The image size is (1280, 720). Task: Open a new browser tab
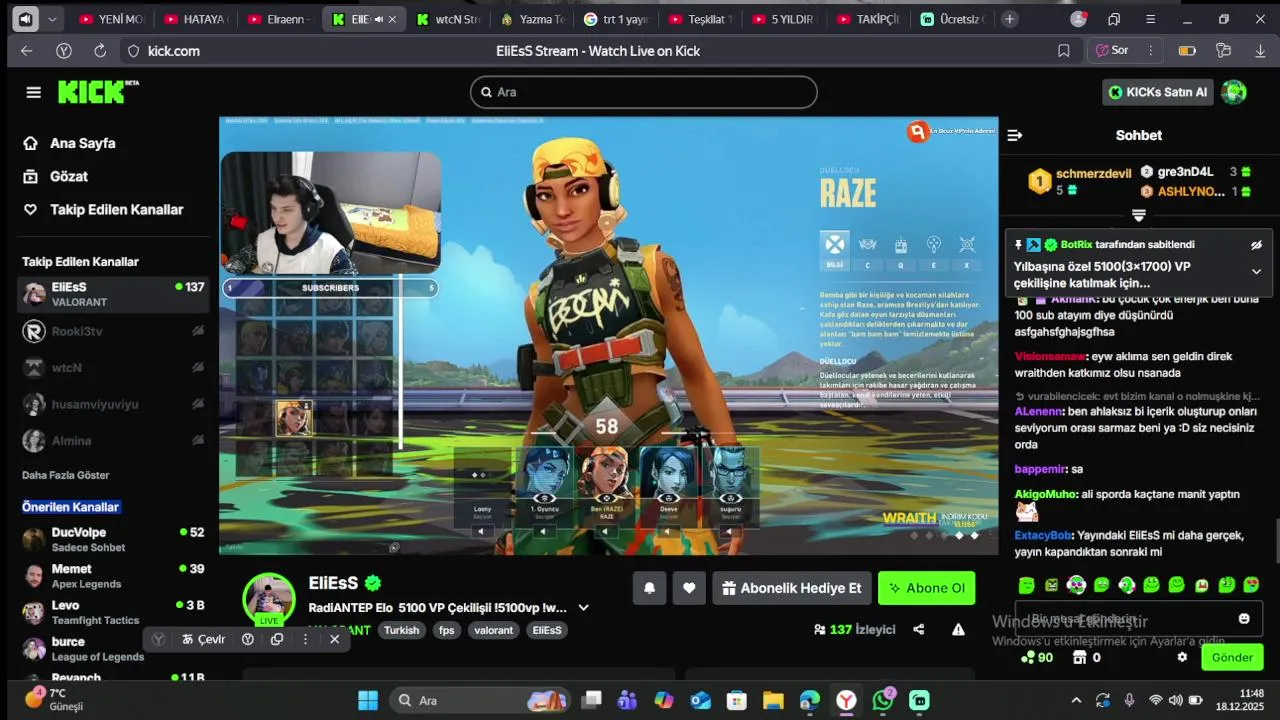click(x=1010, y=19)
